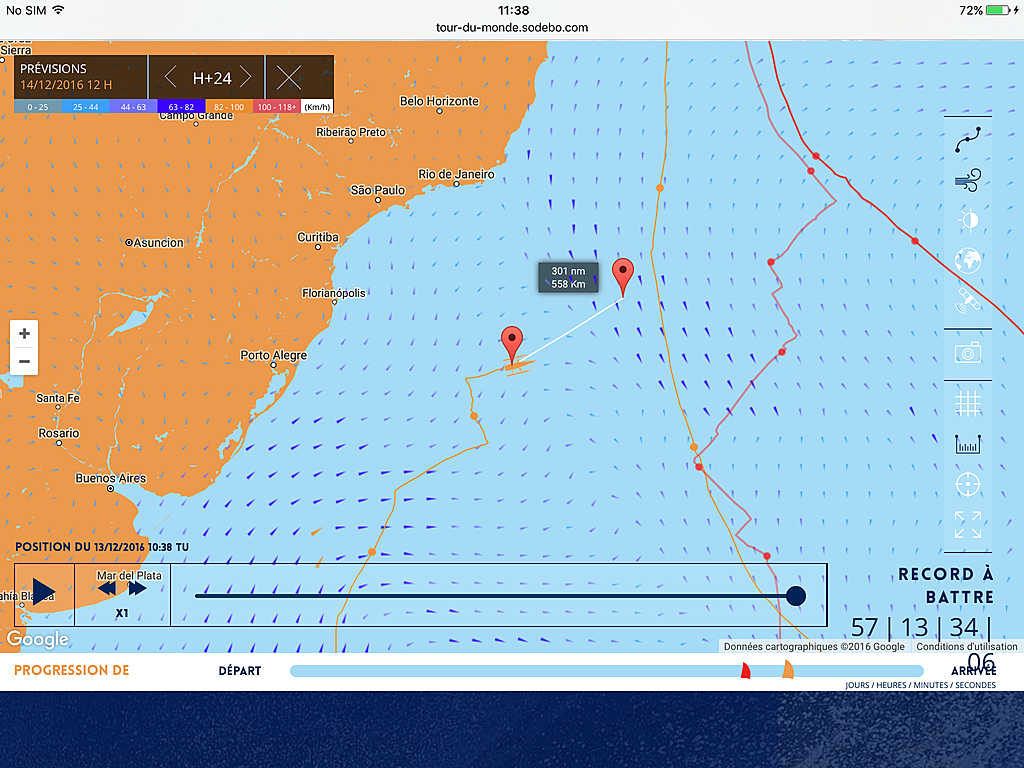Viewport: 1024px width, 768px height.
Task: Click the red pin beside the distance label
Action: pos(622,277)
